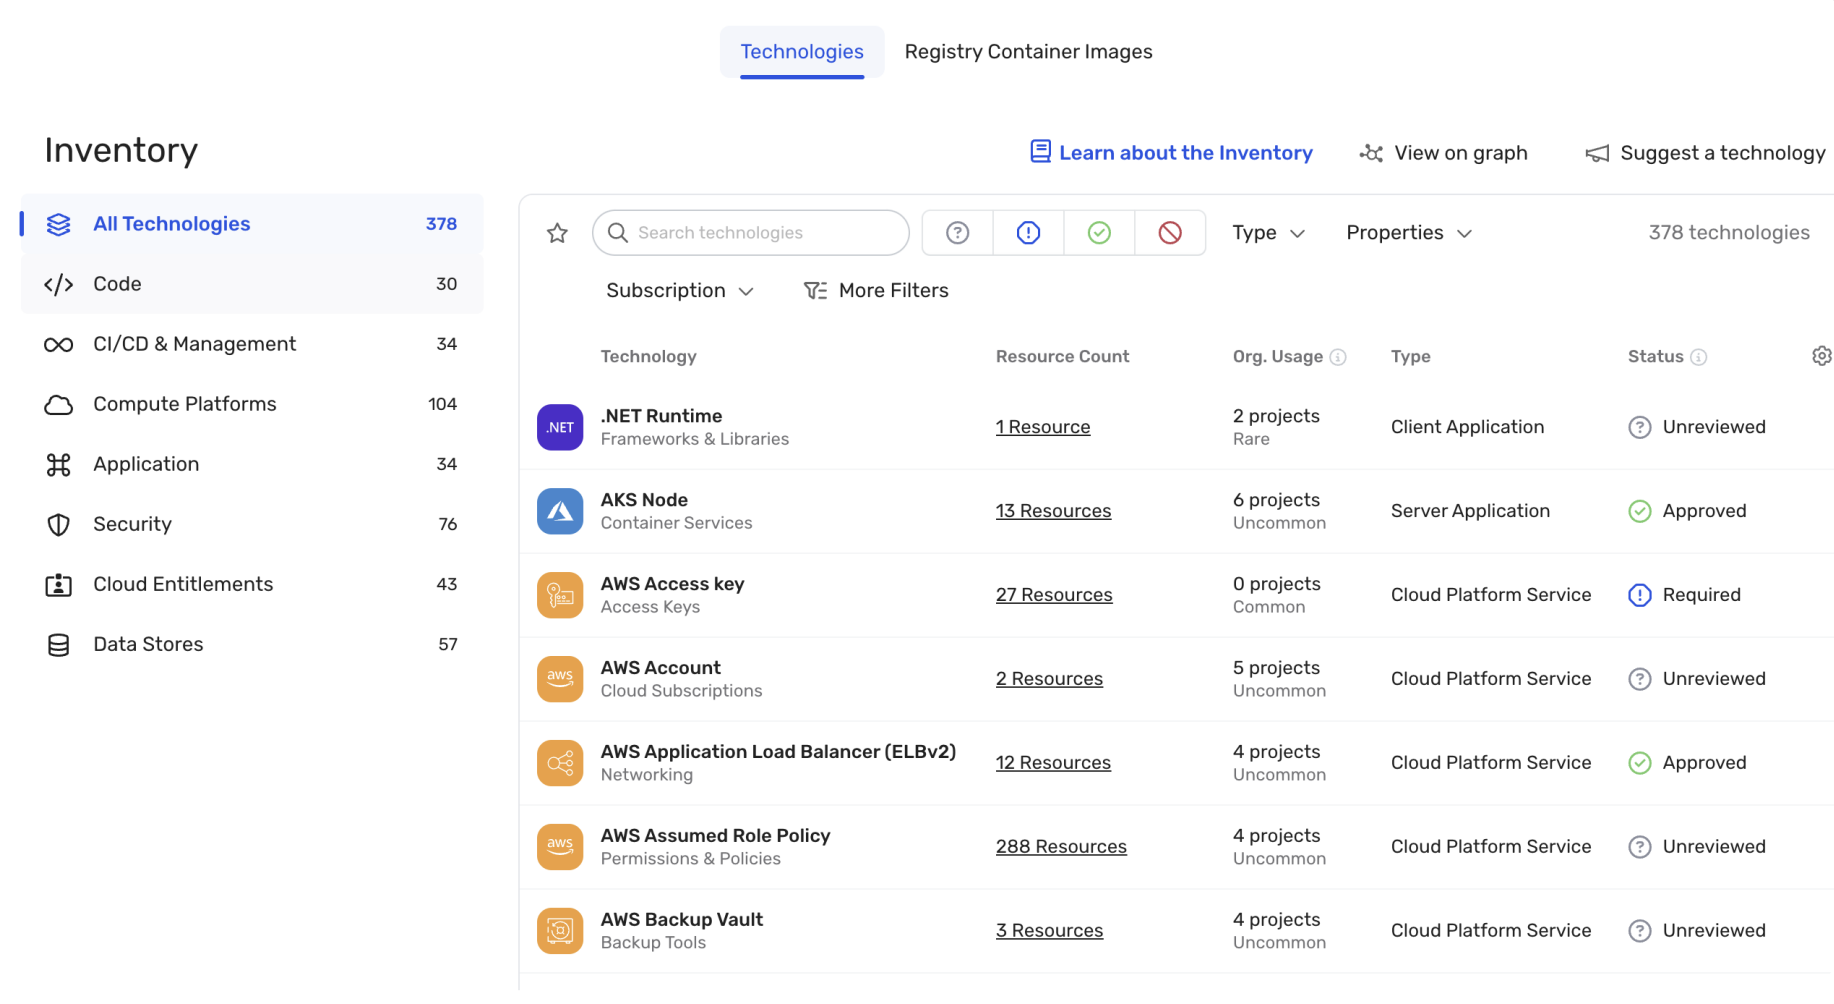Filter by Required status exclamation icon

pos(1028,233)
